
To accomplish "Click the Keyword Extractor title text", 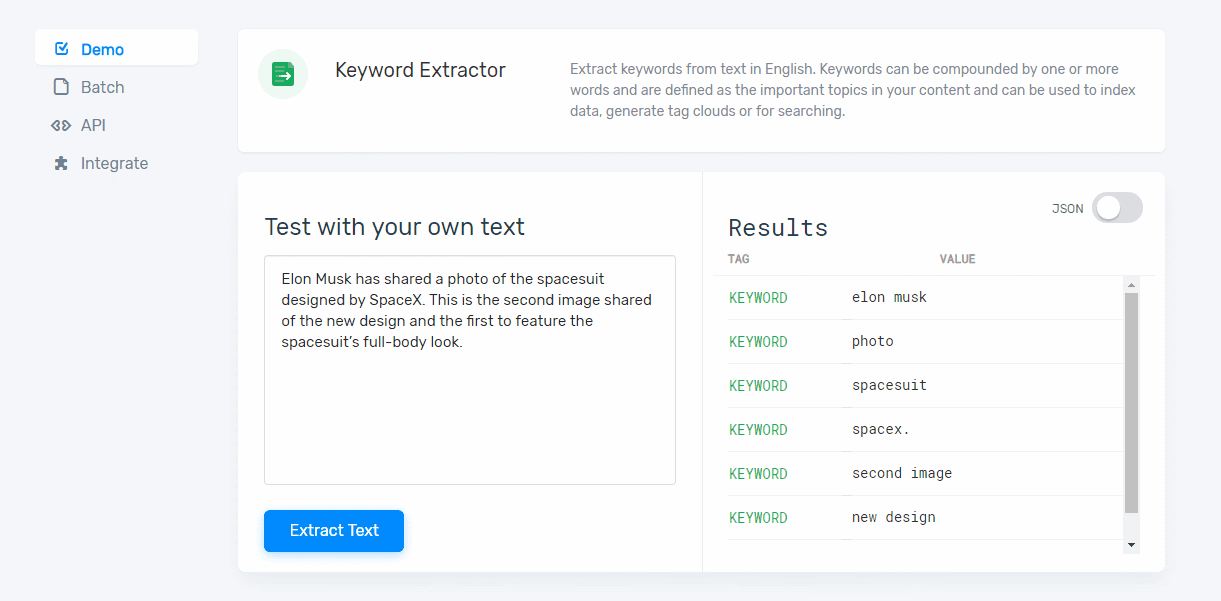I will pyautogui.click(x=420, y=71).
